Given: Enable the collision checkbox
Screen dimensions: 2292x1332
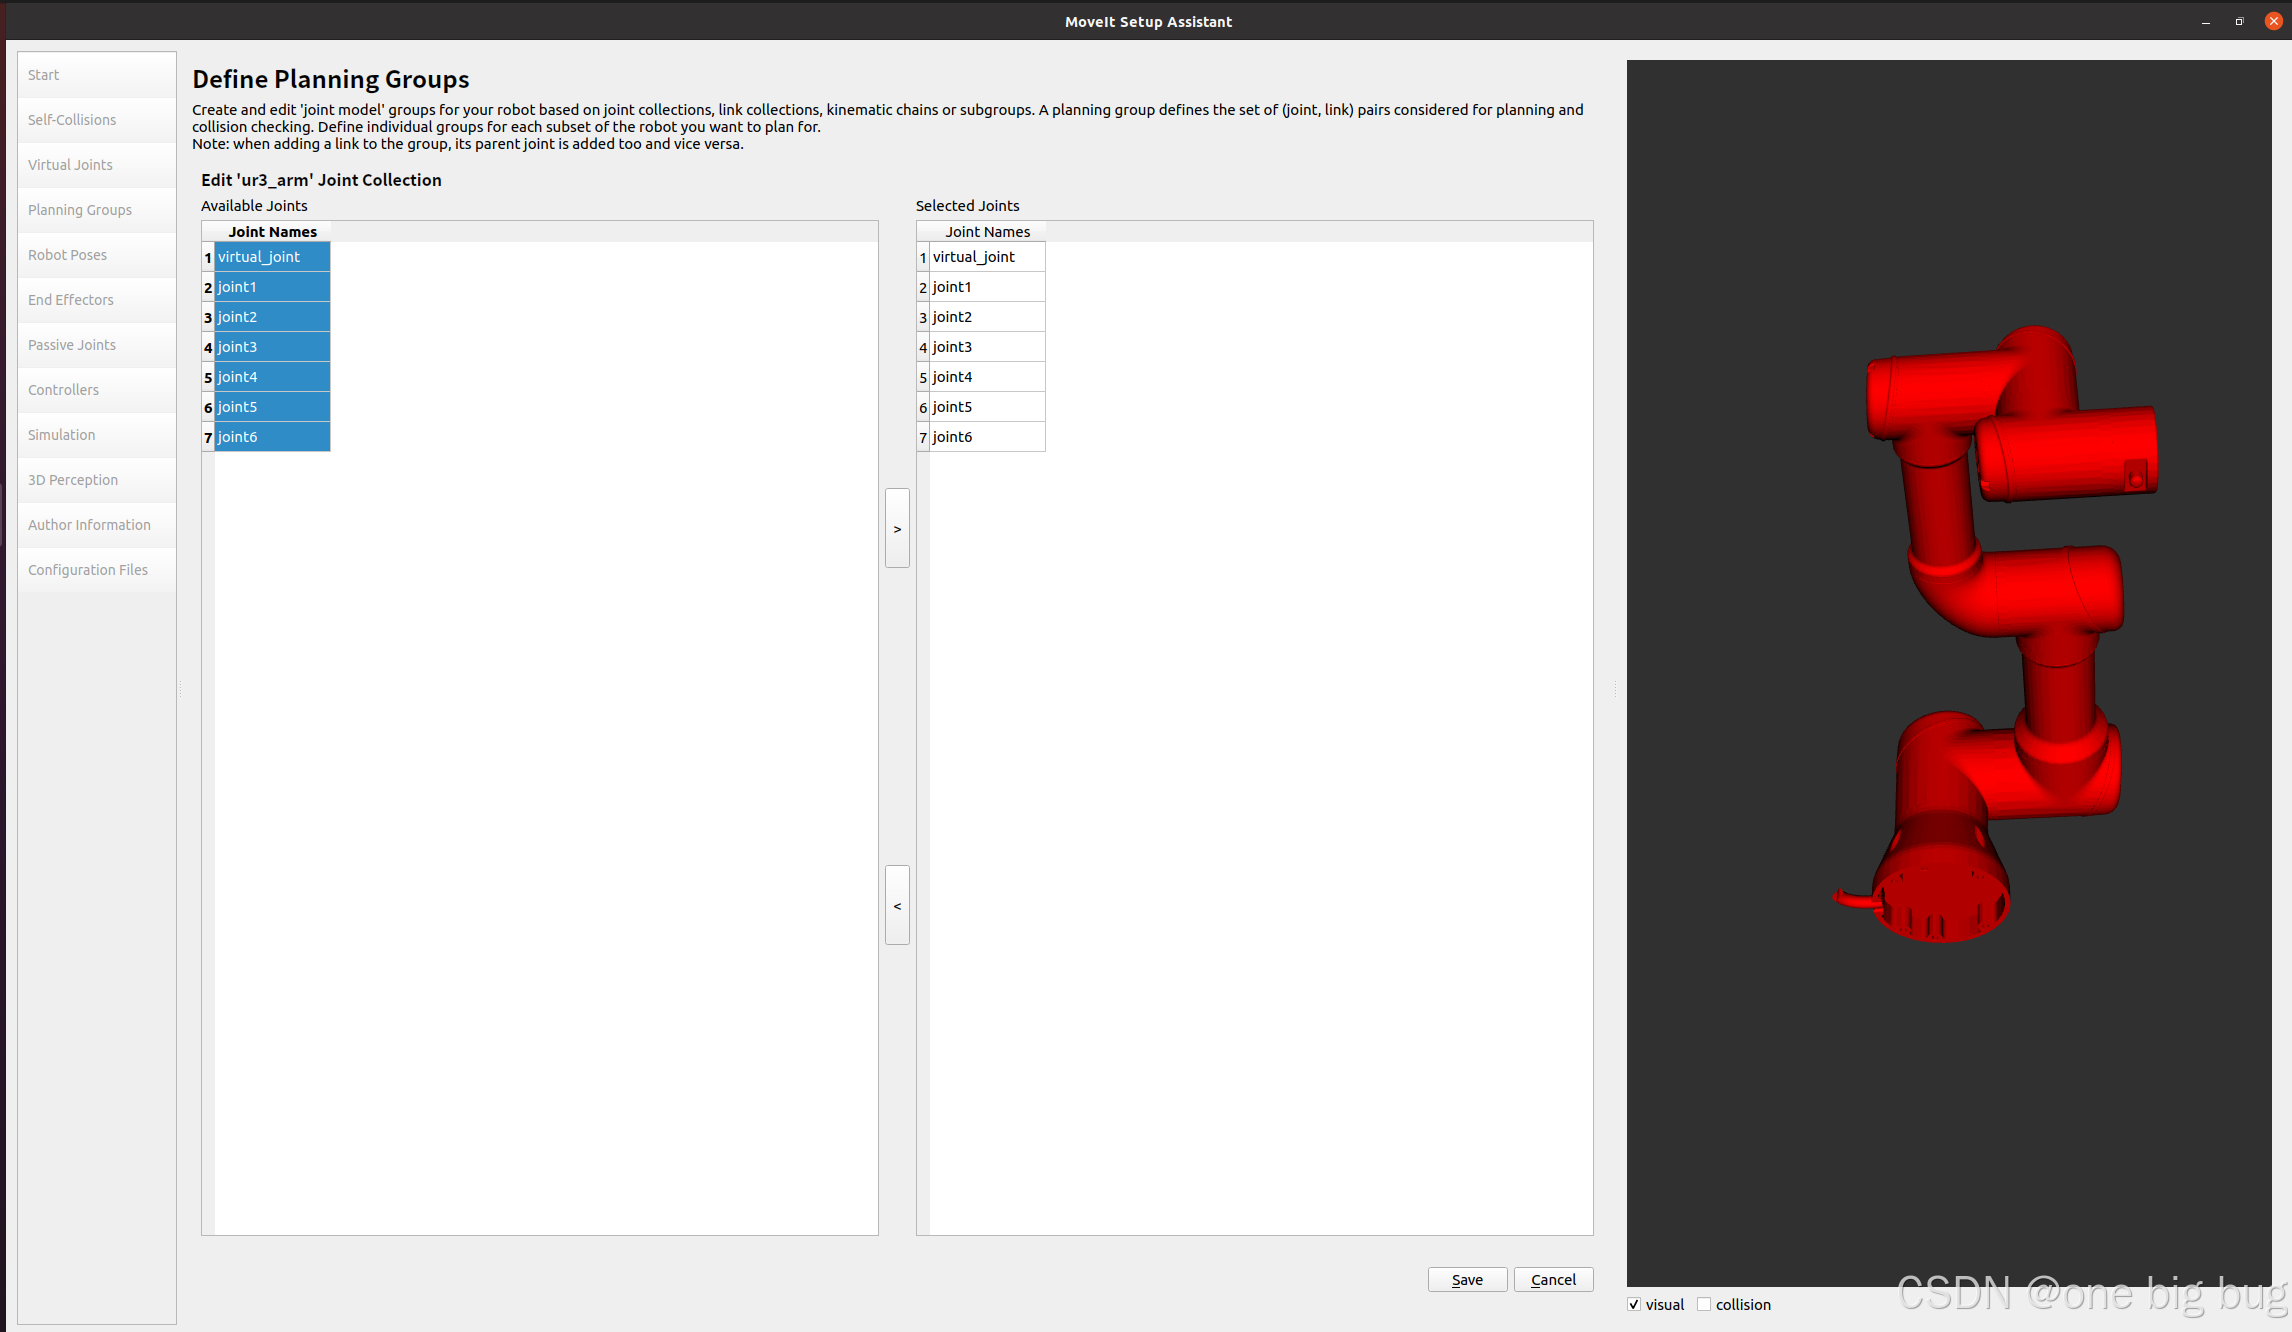Looking at the screenshot, I should tap(1704, 1304).
